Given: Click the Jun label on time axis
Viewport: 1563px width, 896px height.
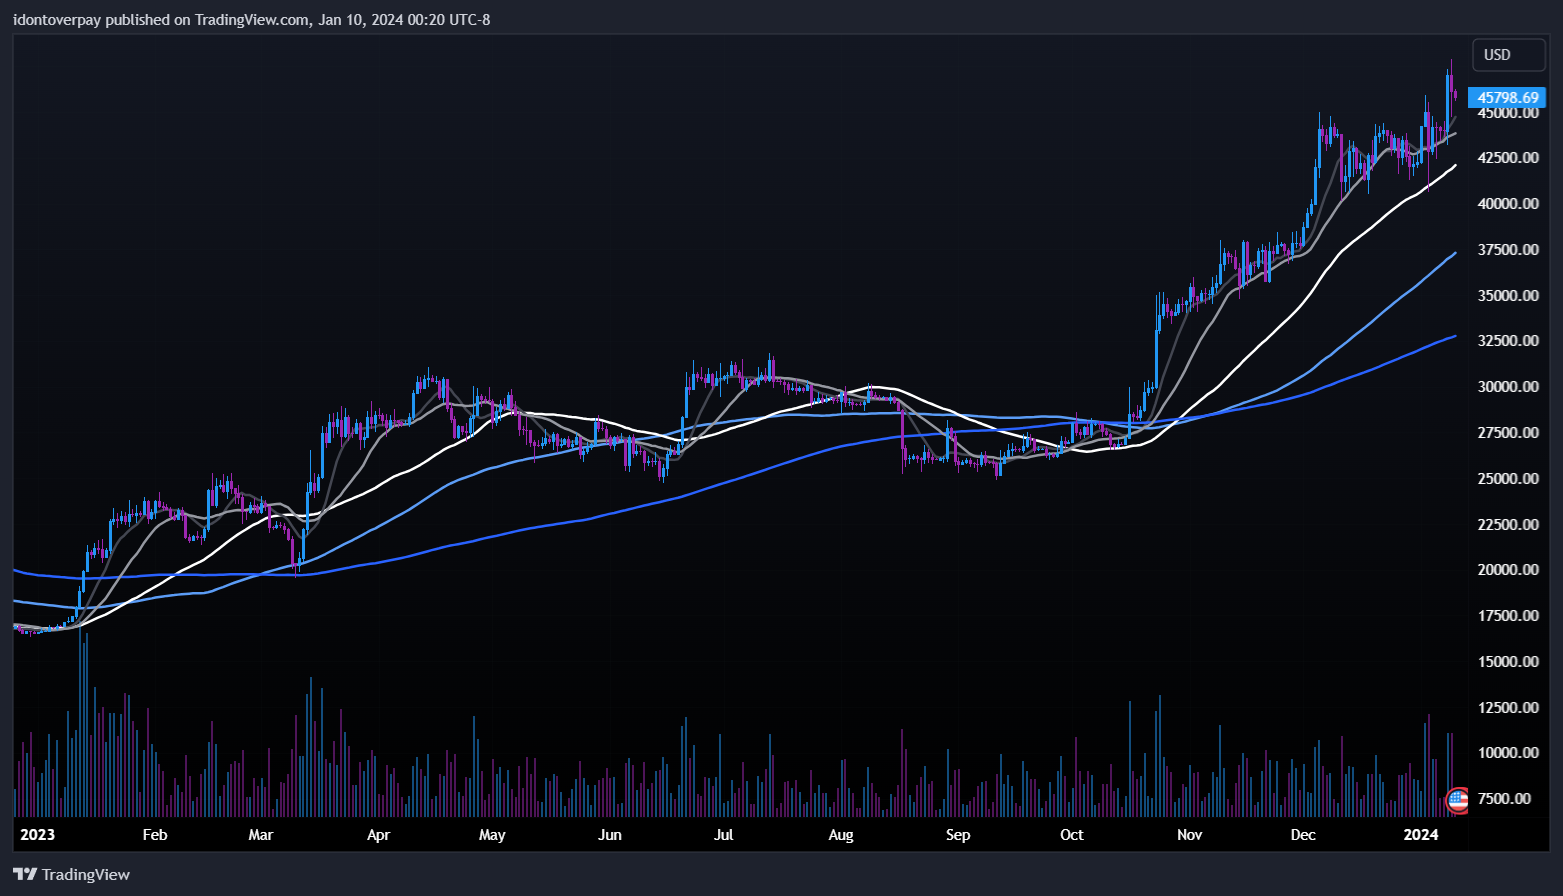Looking at the screenshot, I should point(610,835).
